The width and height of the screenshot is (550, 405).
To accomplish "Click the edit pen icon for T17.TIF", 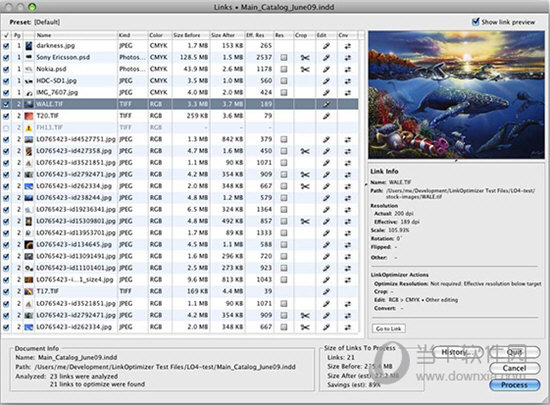I will point(326,291).
